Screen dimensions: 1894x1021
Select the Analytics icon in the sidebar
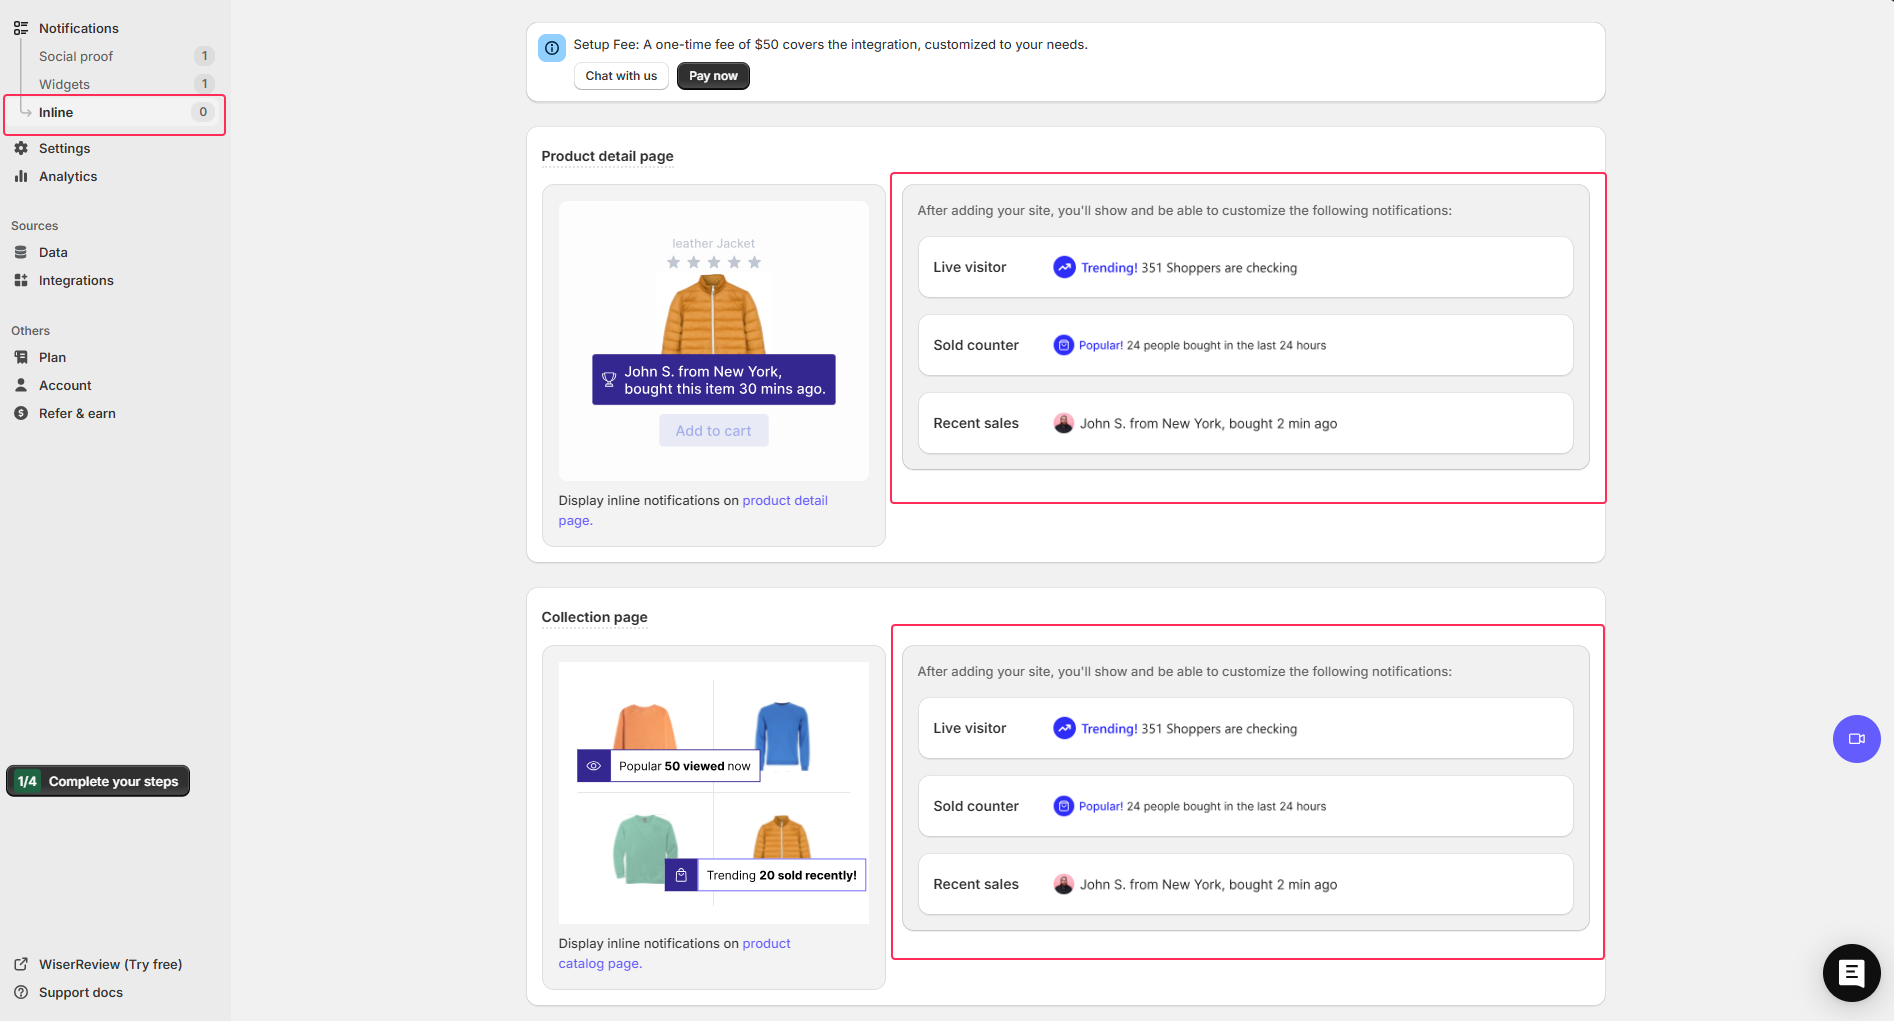(x=21, y=176)
